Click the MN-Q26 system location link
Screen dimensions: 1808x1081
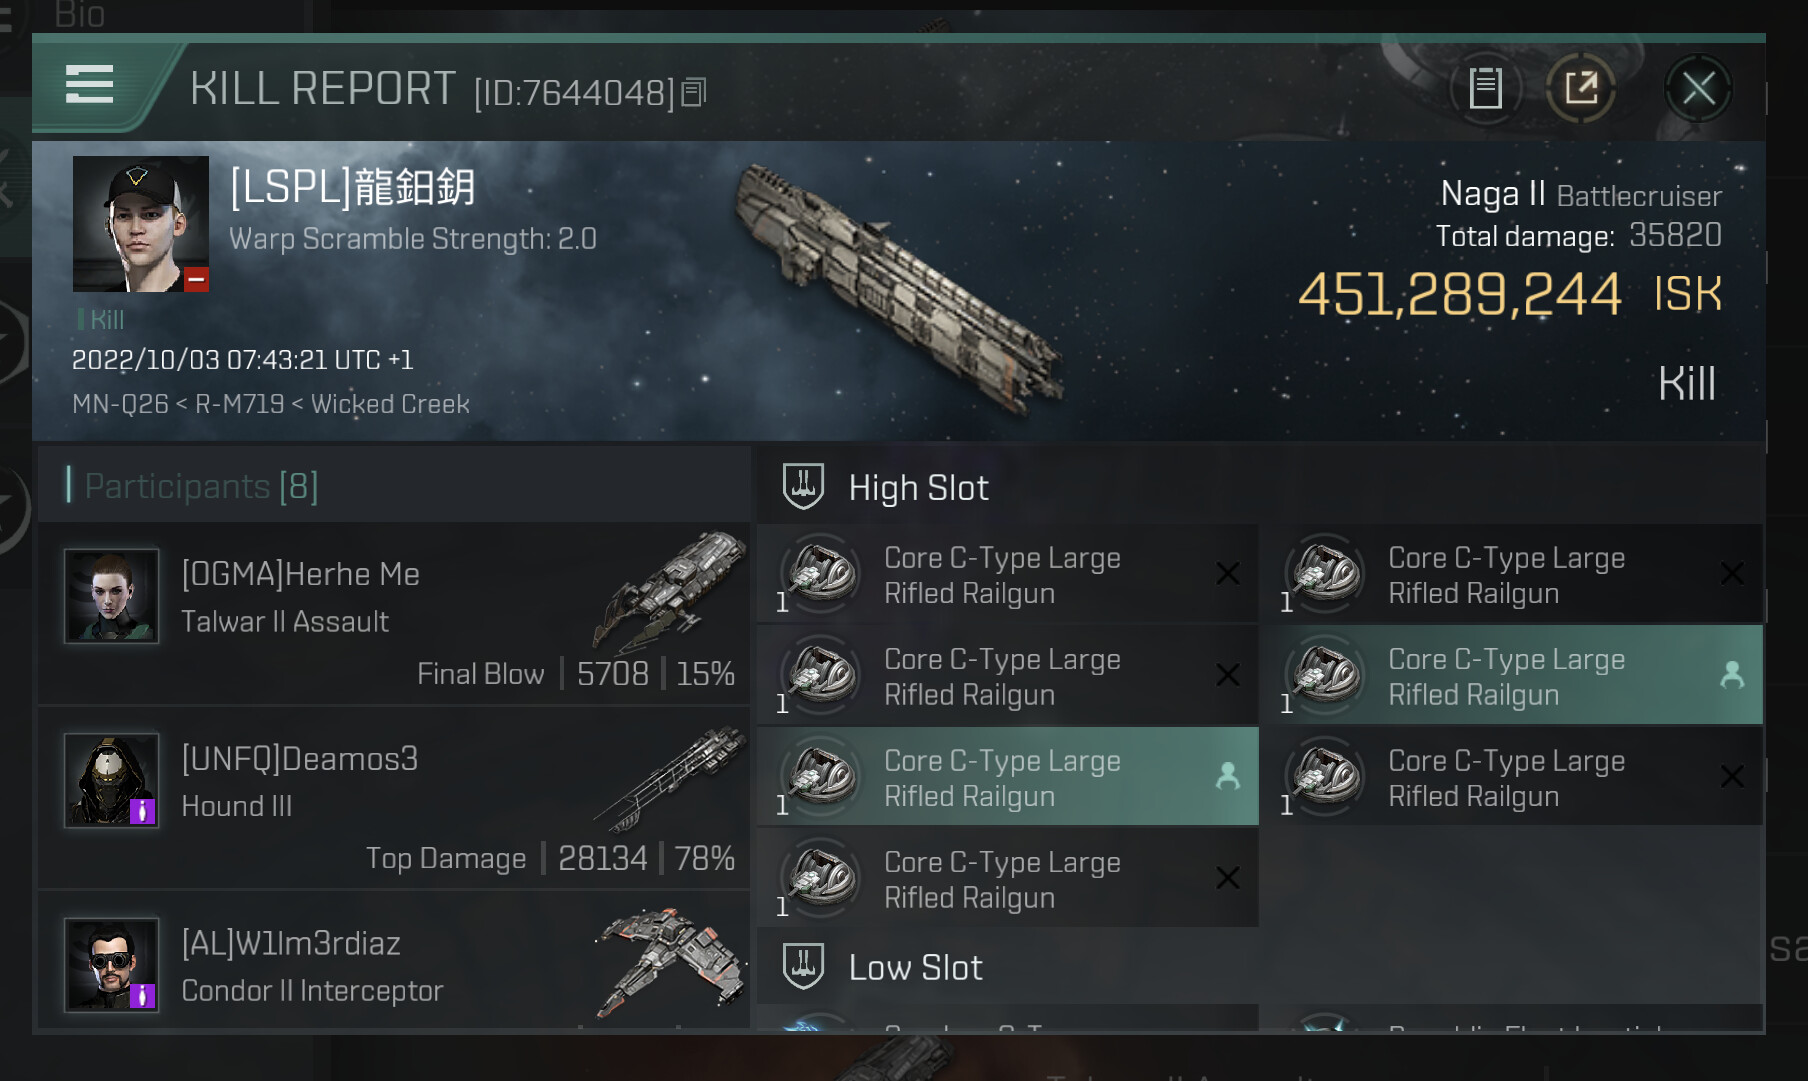120,404
